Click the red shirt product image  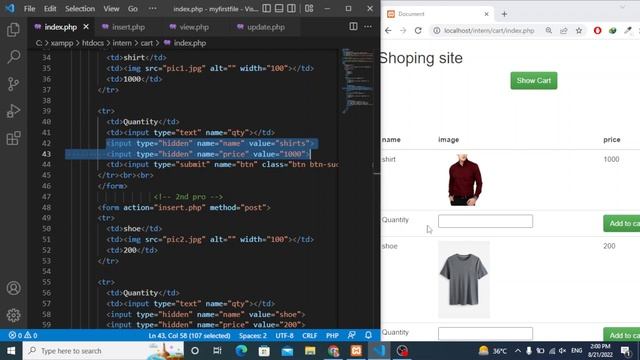click(465, 180)
